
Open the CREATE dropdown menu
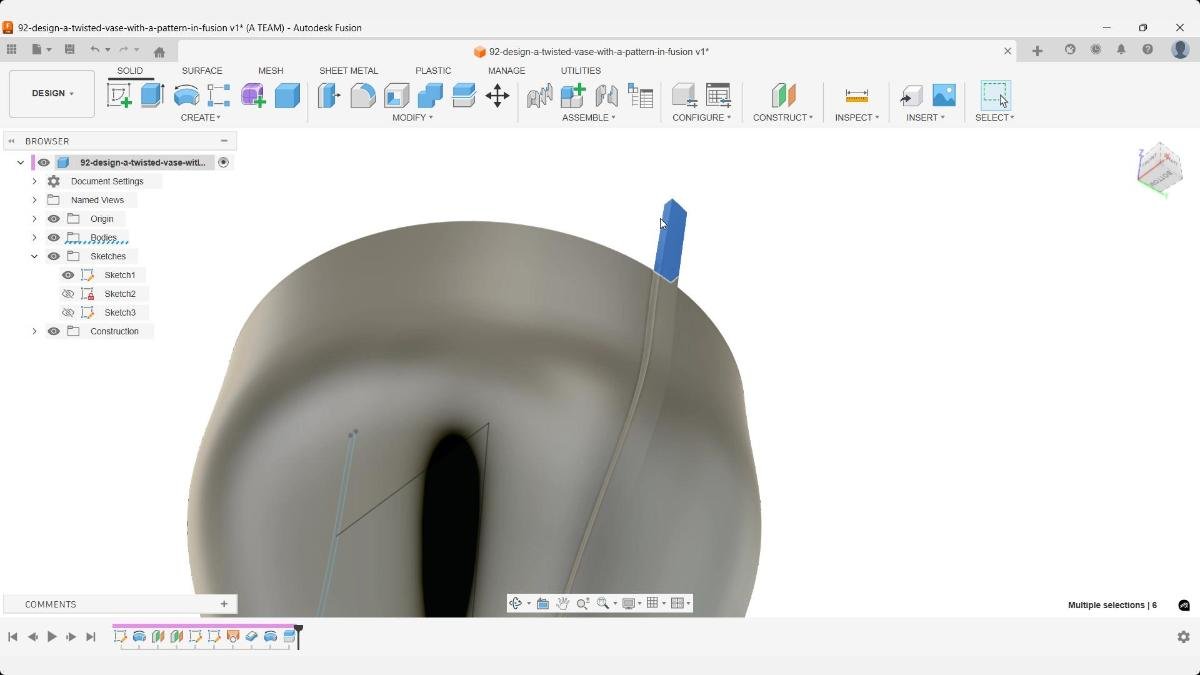[201, 118]
